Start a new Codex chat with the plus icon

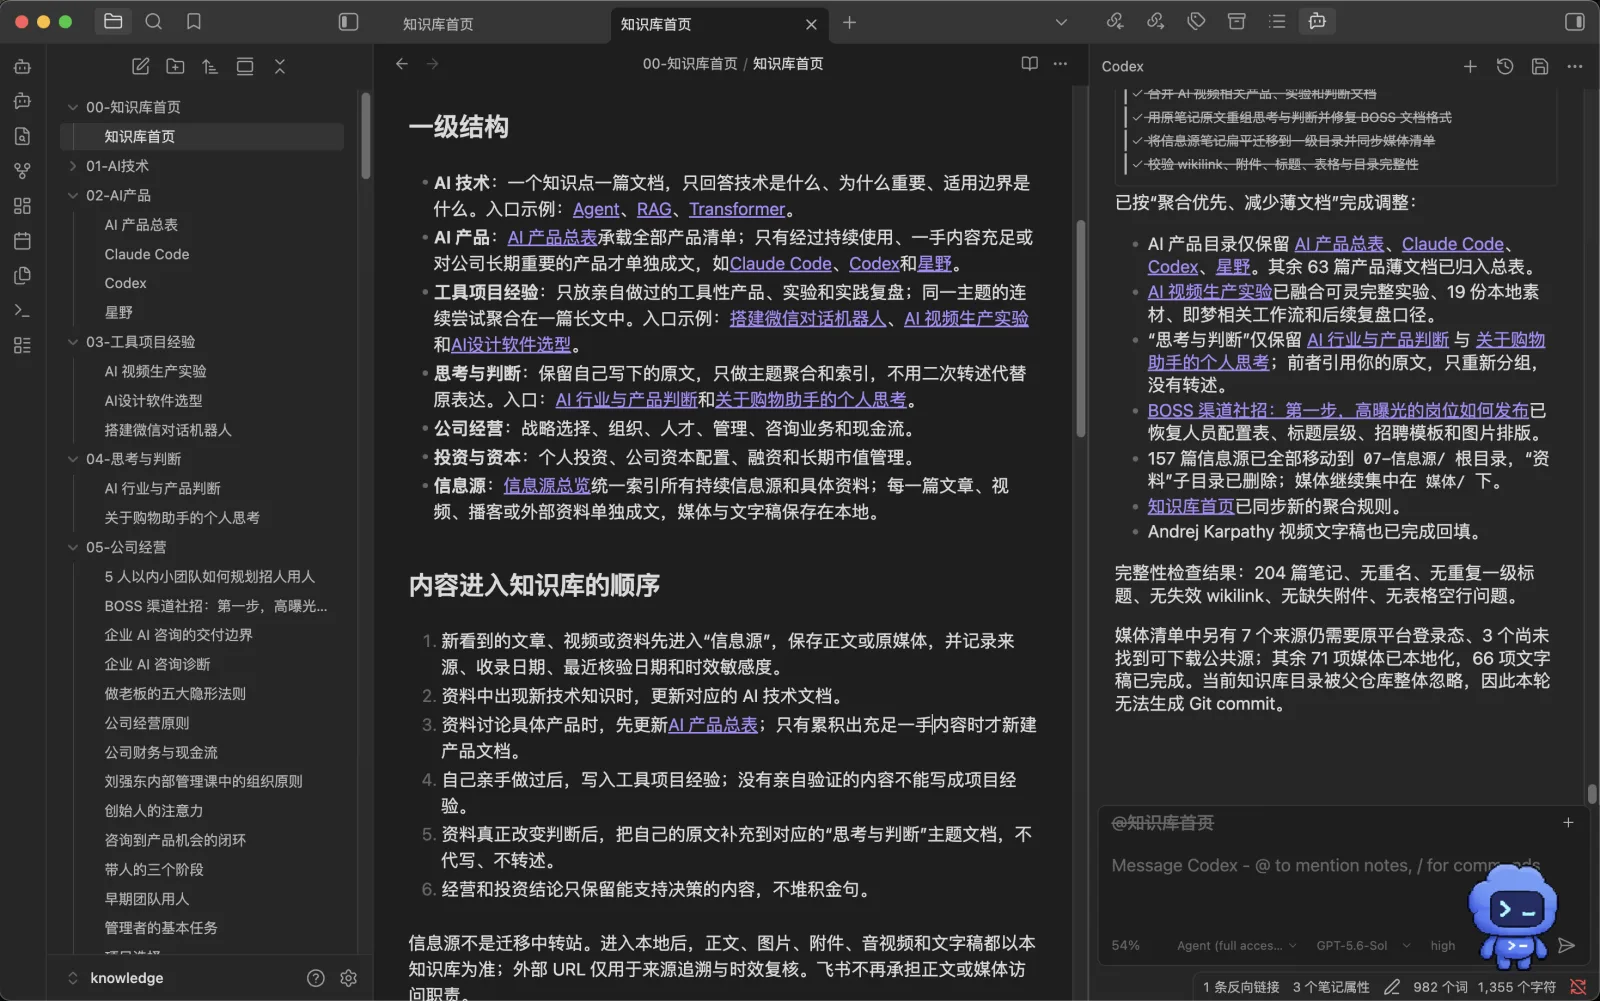(1470, 66)
